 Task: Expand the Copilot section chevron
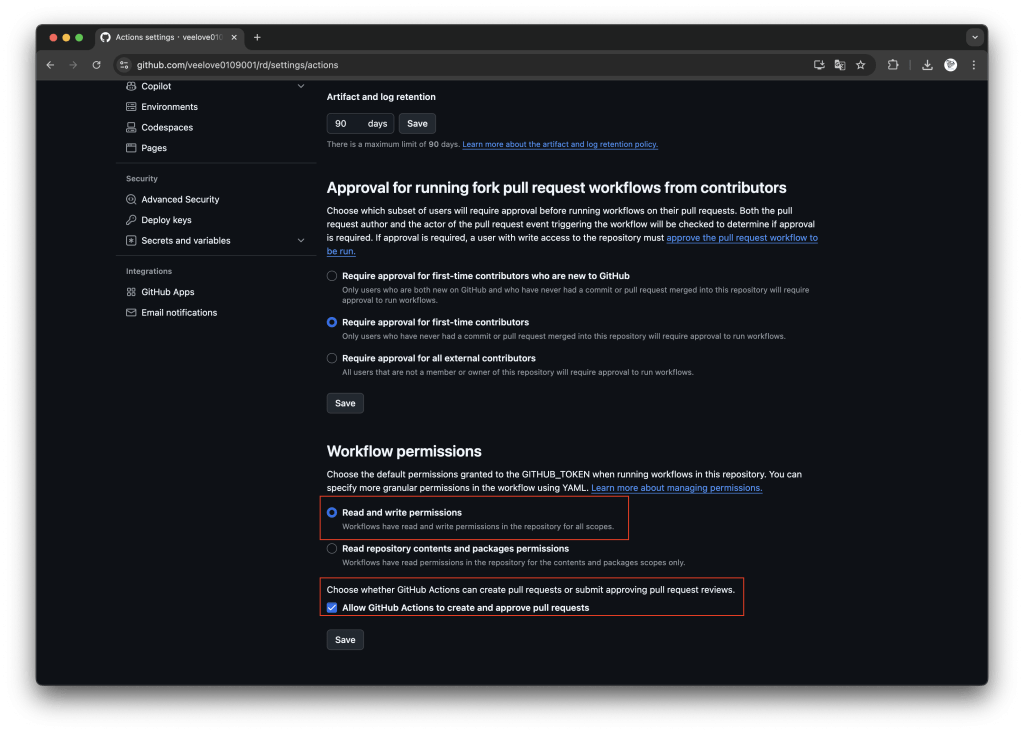[301, 86]
